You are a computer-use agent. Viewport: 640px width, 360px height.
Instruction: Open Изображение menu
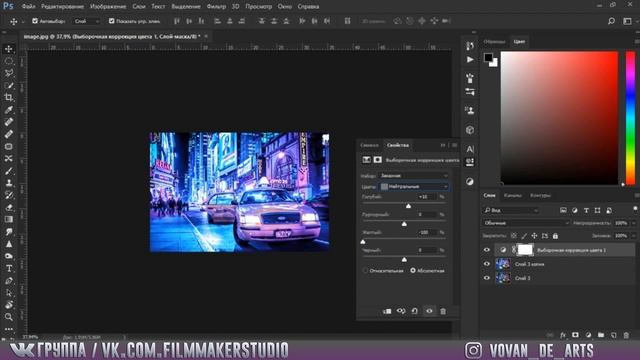(108, 7)
